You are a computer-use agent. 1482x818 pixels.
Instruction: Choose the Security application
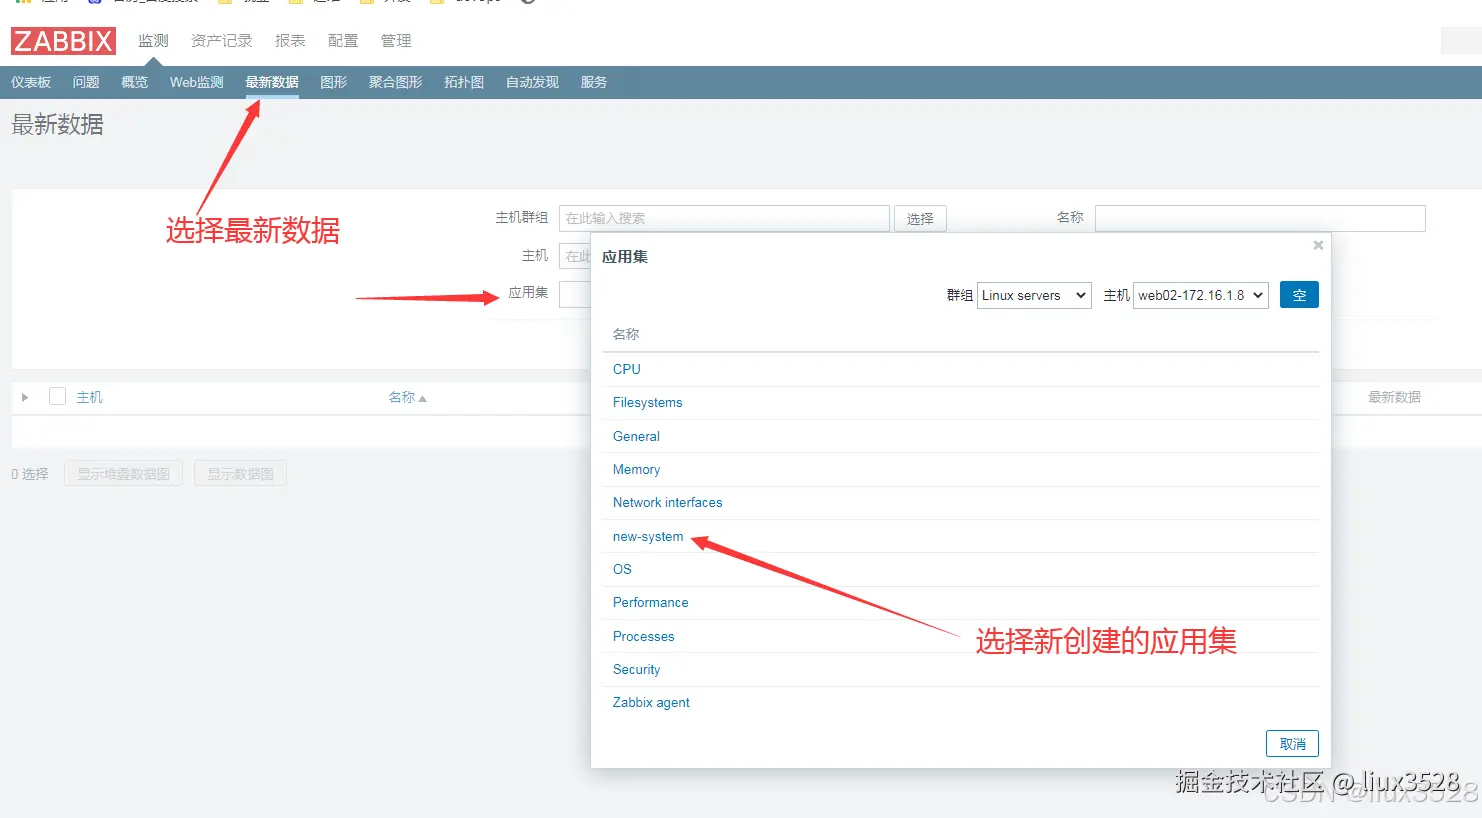pyautogui.click(x=636, y=669)
